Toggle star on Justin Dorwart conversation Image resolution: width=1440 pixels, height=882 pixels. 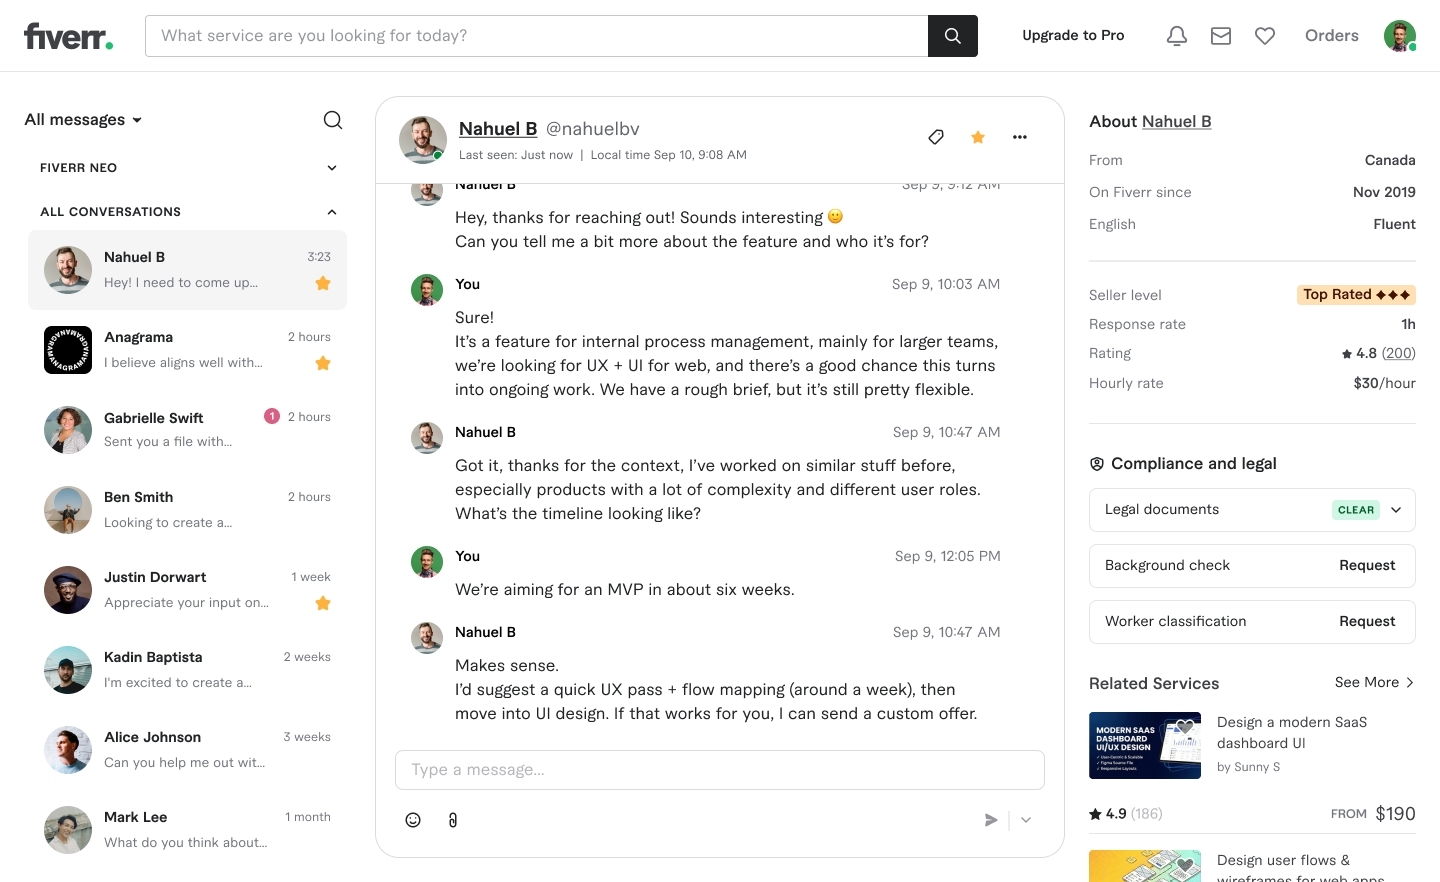[x=323, y=603]
